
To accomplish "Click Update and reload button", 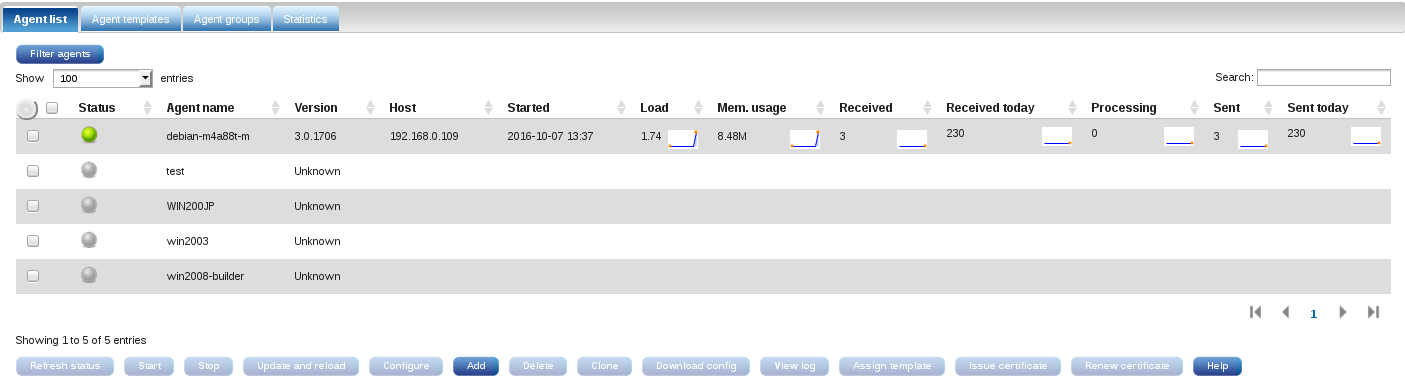I will click(302, 366).
